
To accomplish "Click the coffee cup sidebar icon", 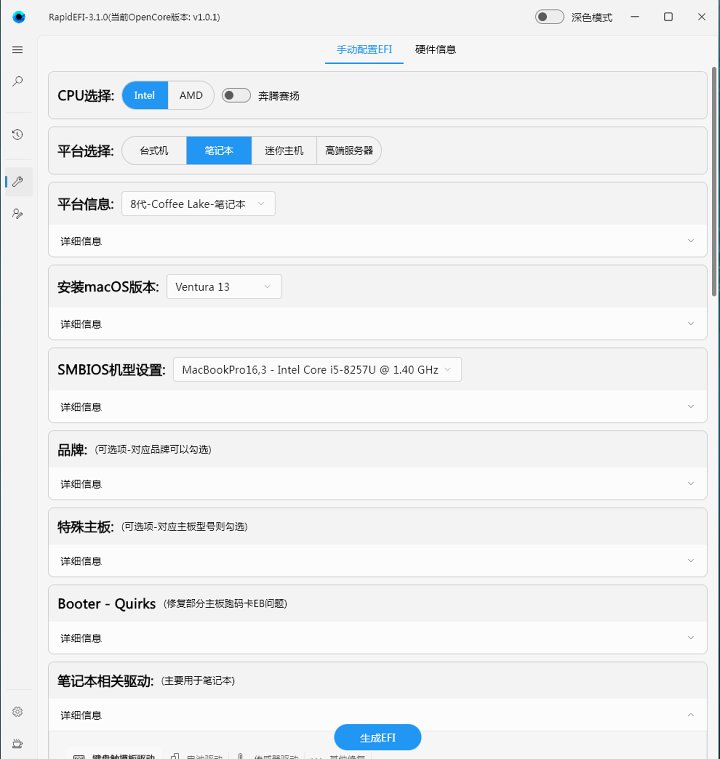I will coord(17,743).
